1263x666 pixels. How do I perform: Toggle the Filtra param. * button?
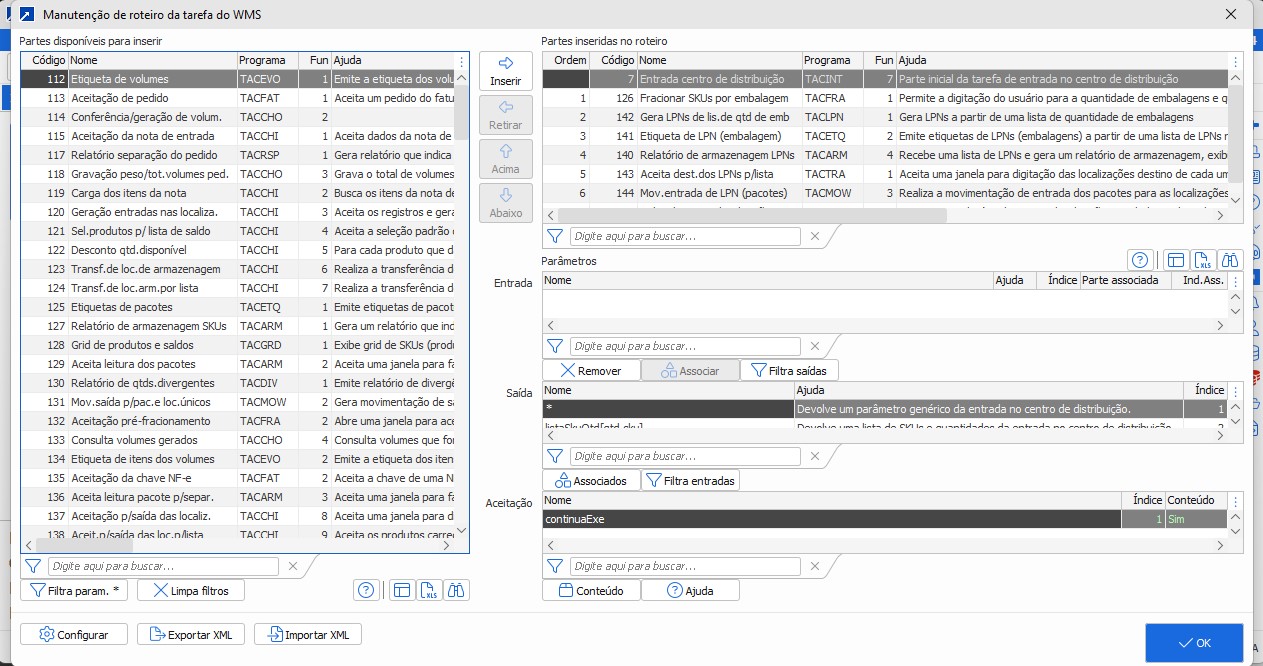click(x=74, y=591)
